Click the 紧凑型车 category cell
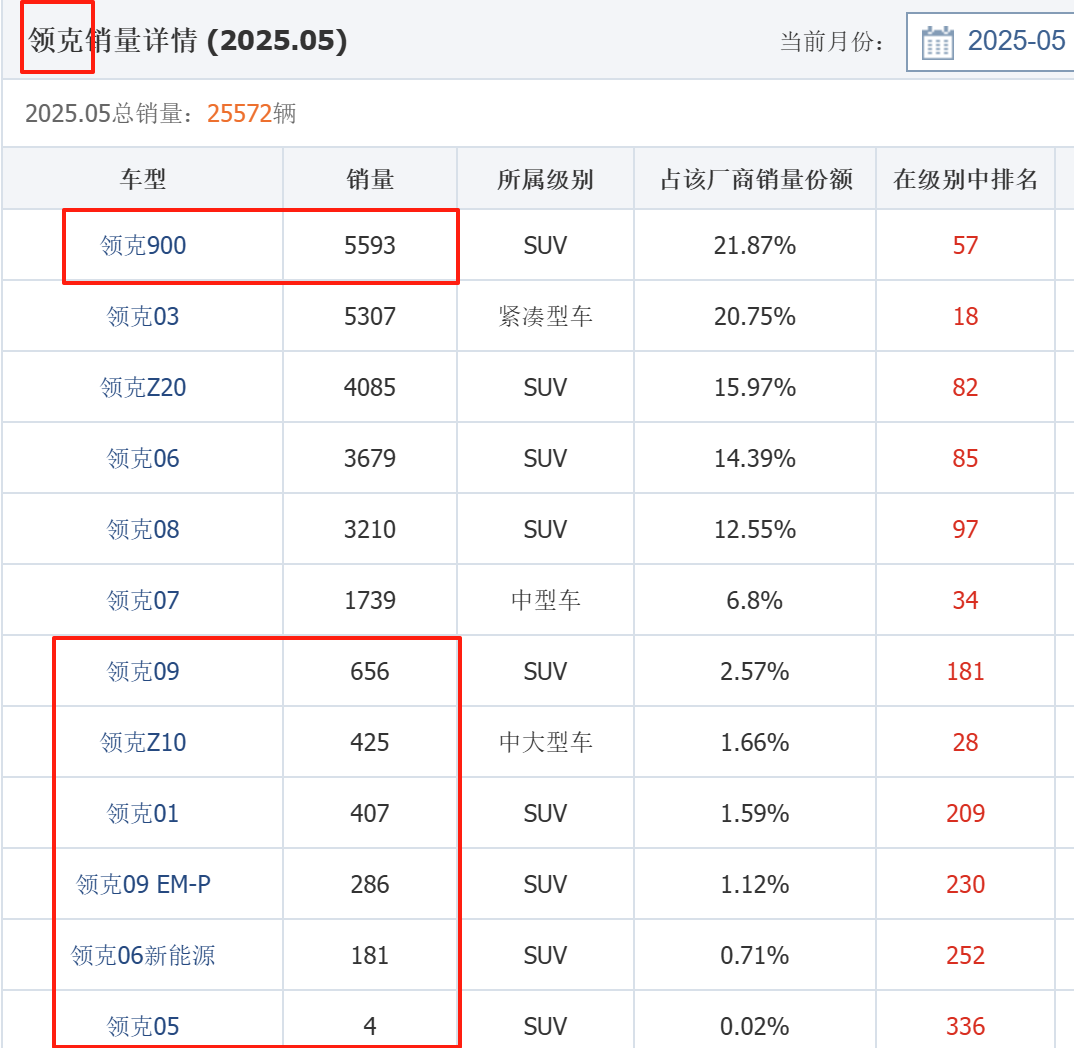 click(545, 316)
